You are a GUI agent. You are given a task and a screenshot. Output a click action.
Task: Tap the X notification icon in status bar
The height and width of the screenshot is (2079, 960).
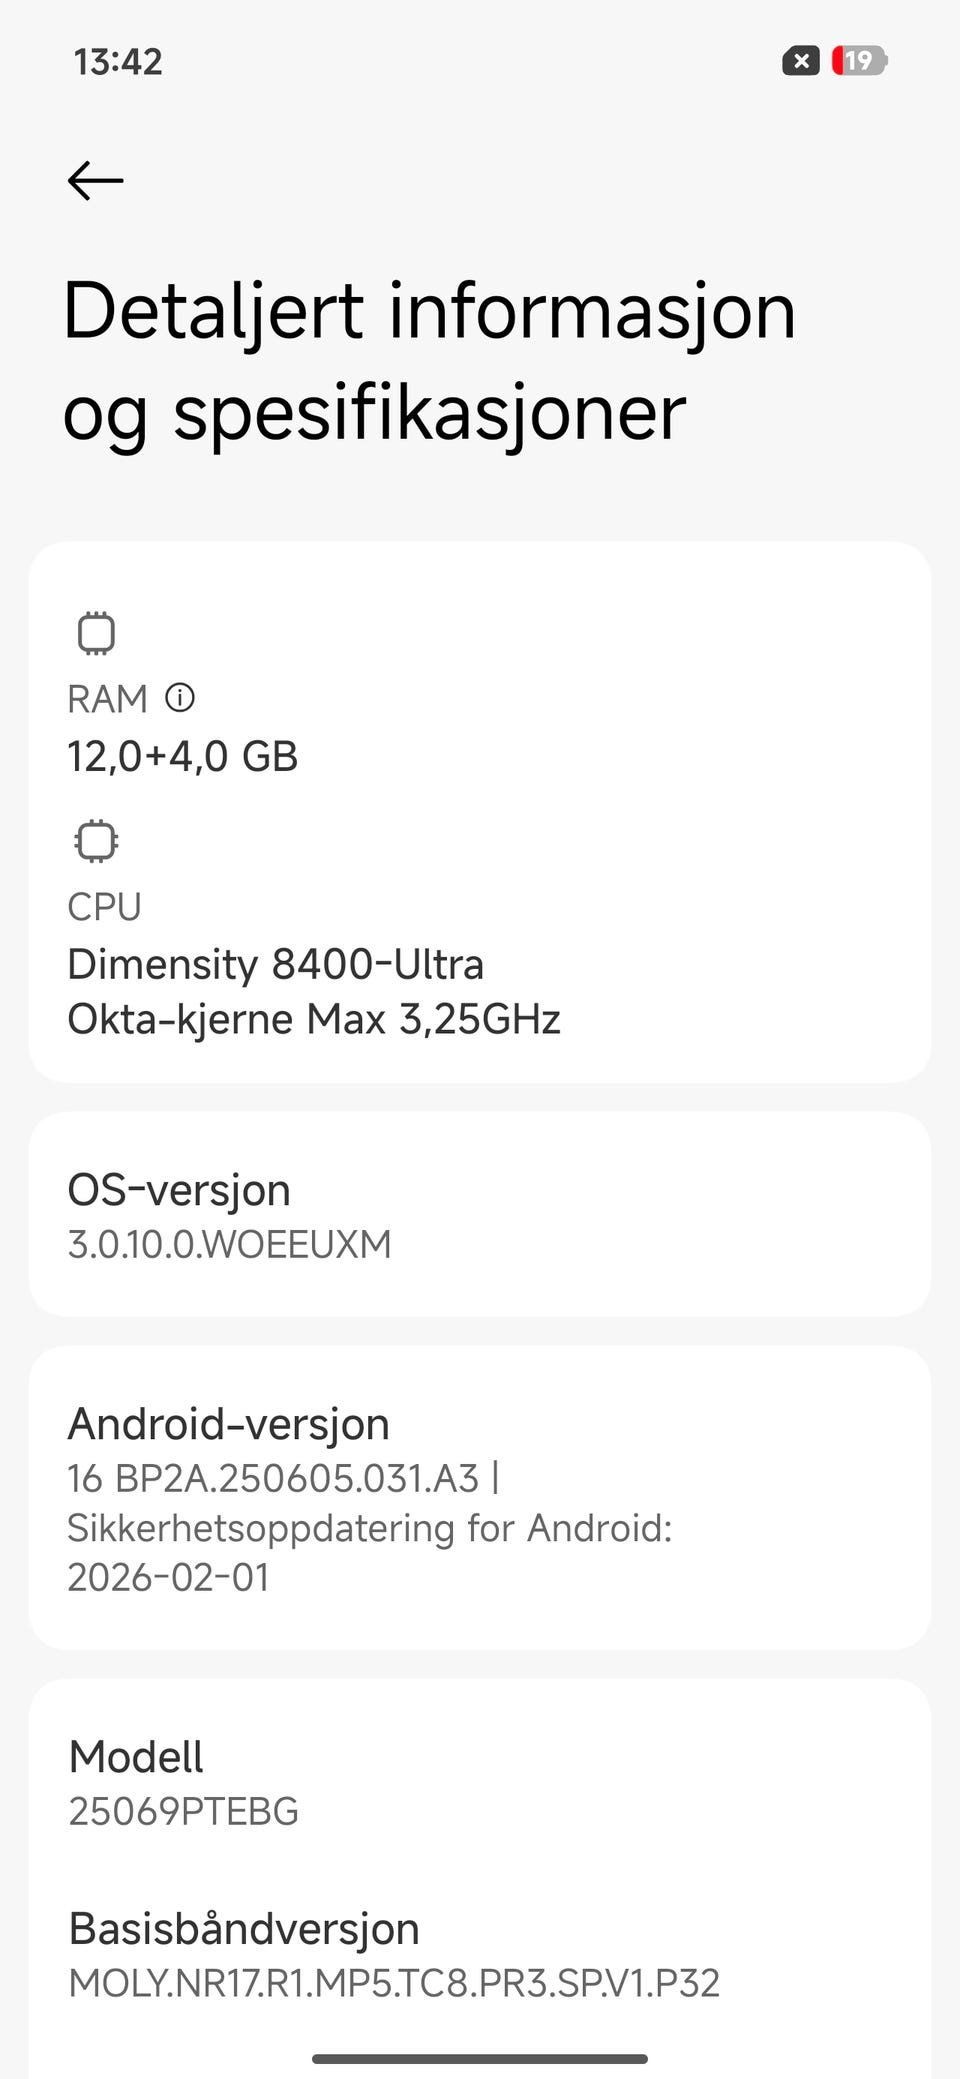(x=800, y=61)
